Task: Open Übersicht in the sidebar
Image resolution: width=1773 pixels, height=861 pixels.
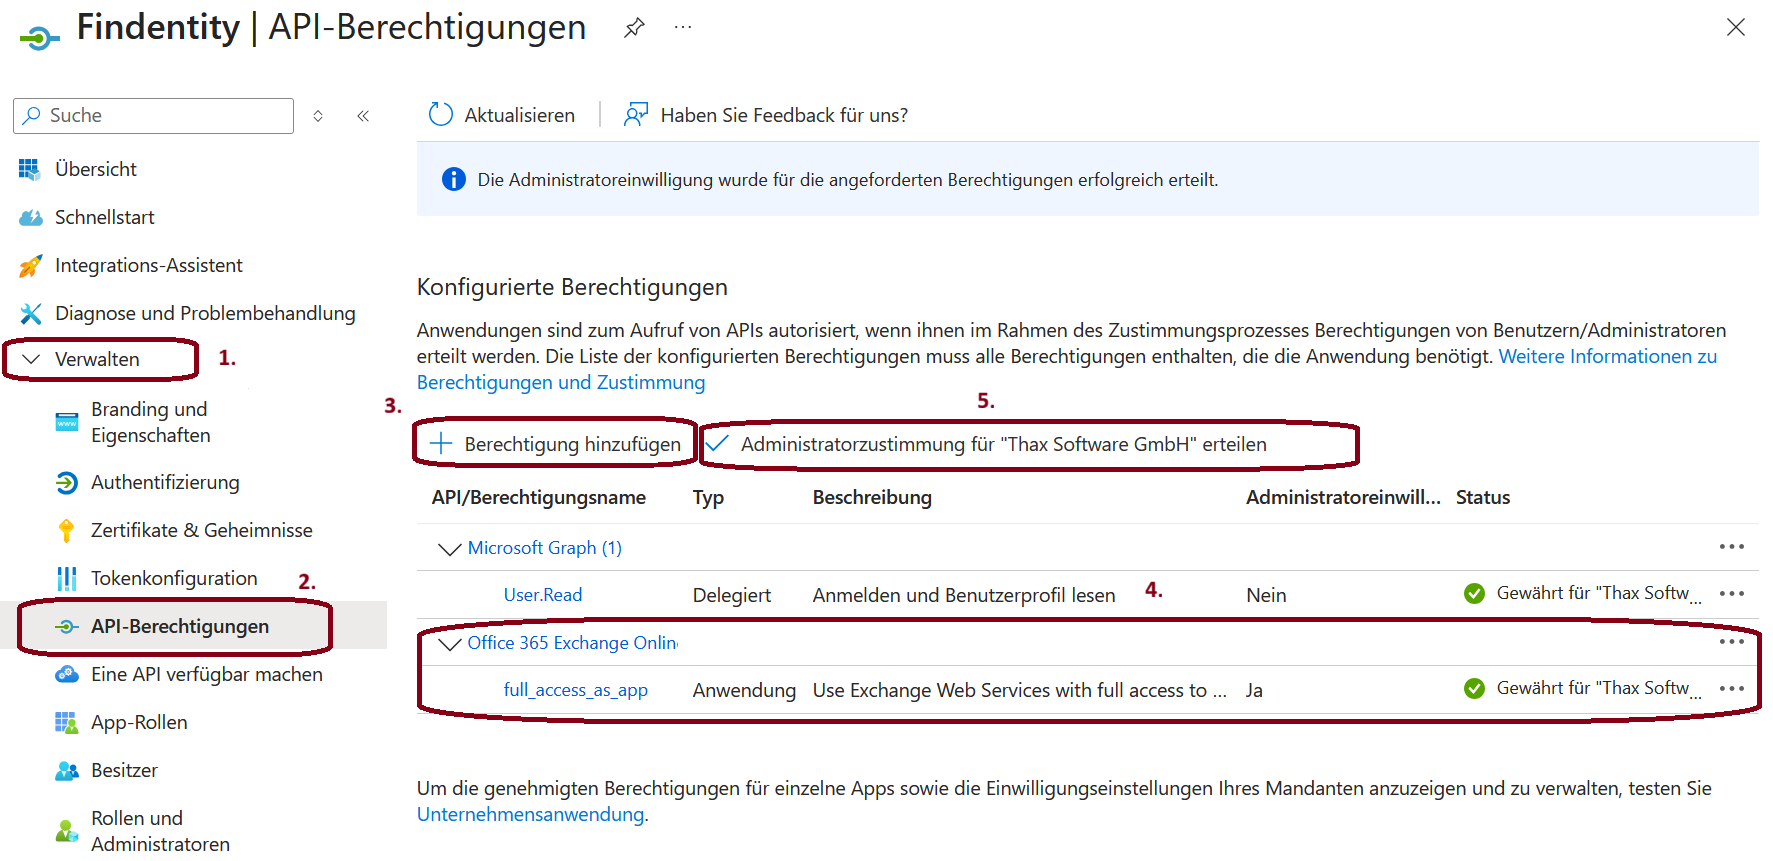Action: [x=96, y=169]
